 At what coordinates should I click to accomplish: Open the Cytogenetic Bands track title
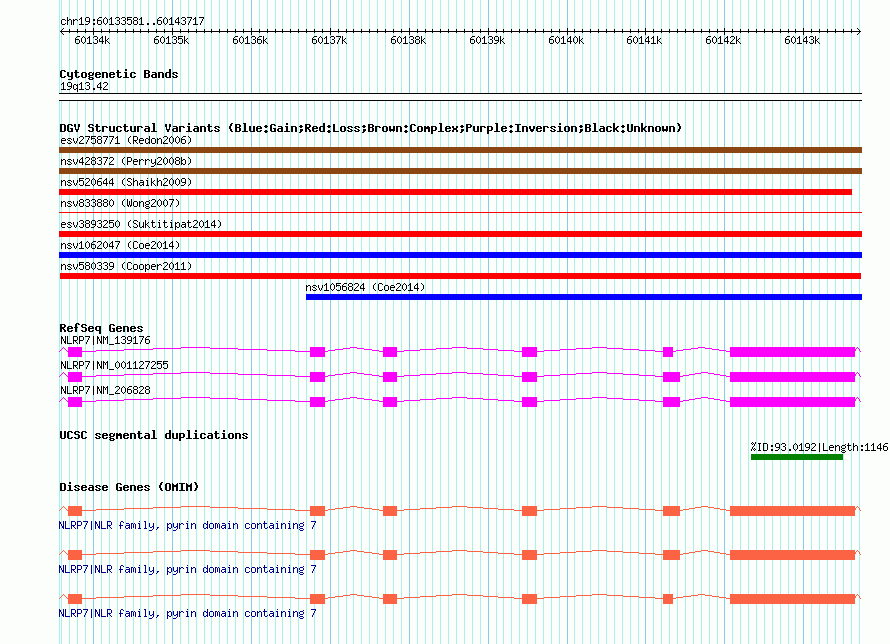(119, 74)
